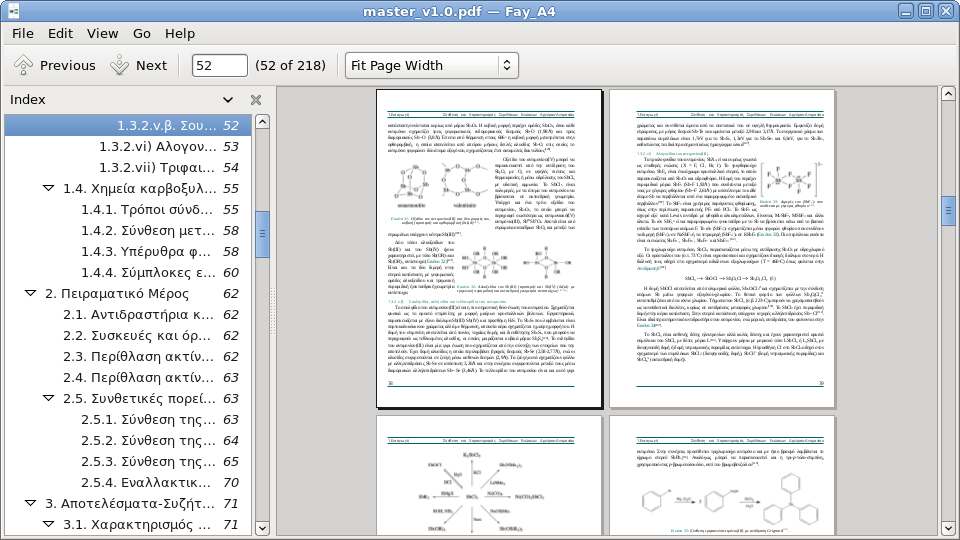960x540 pixels.
Task: Open the Edit menu
Action: tap(60, 33)
